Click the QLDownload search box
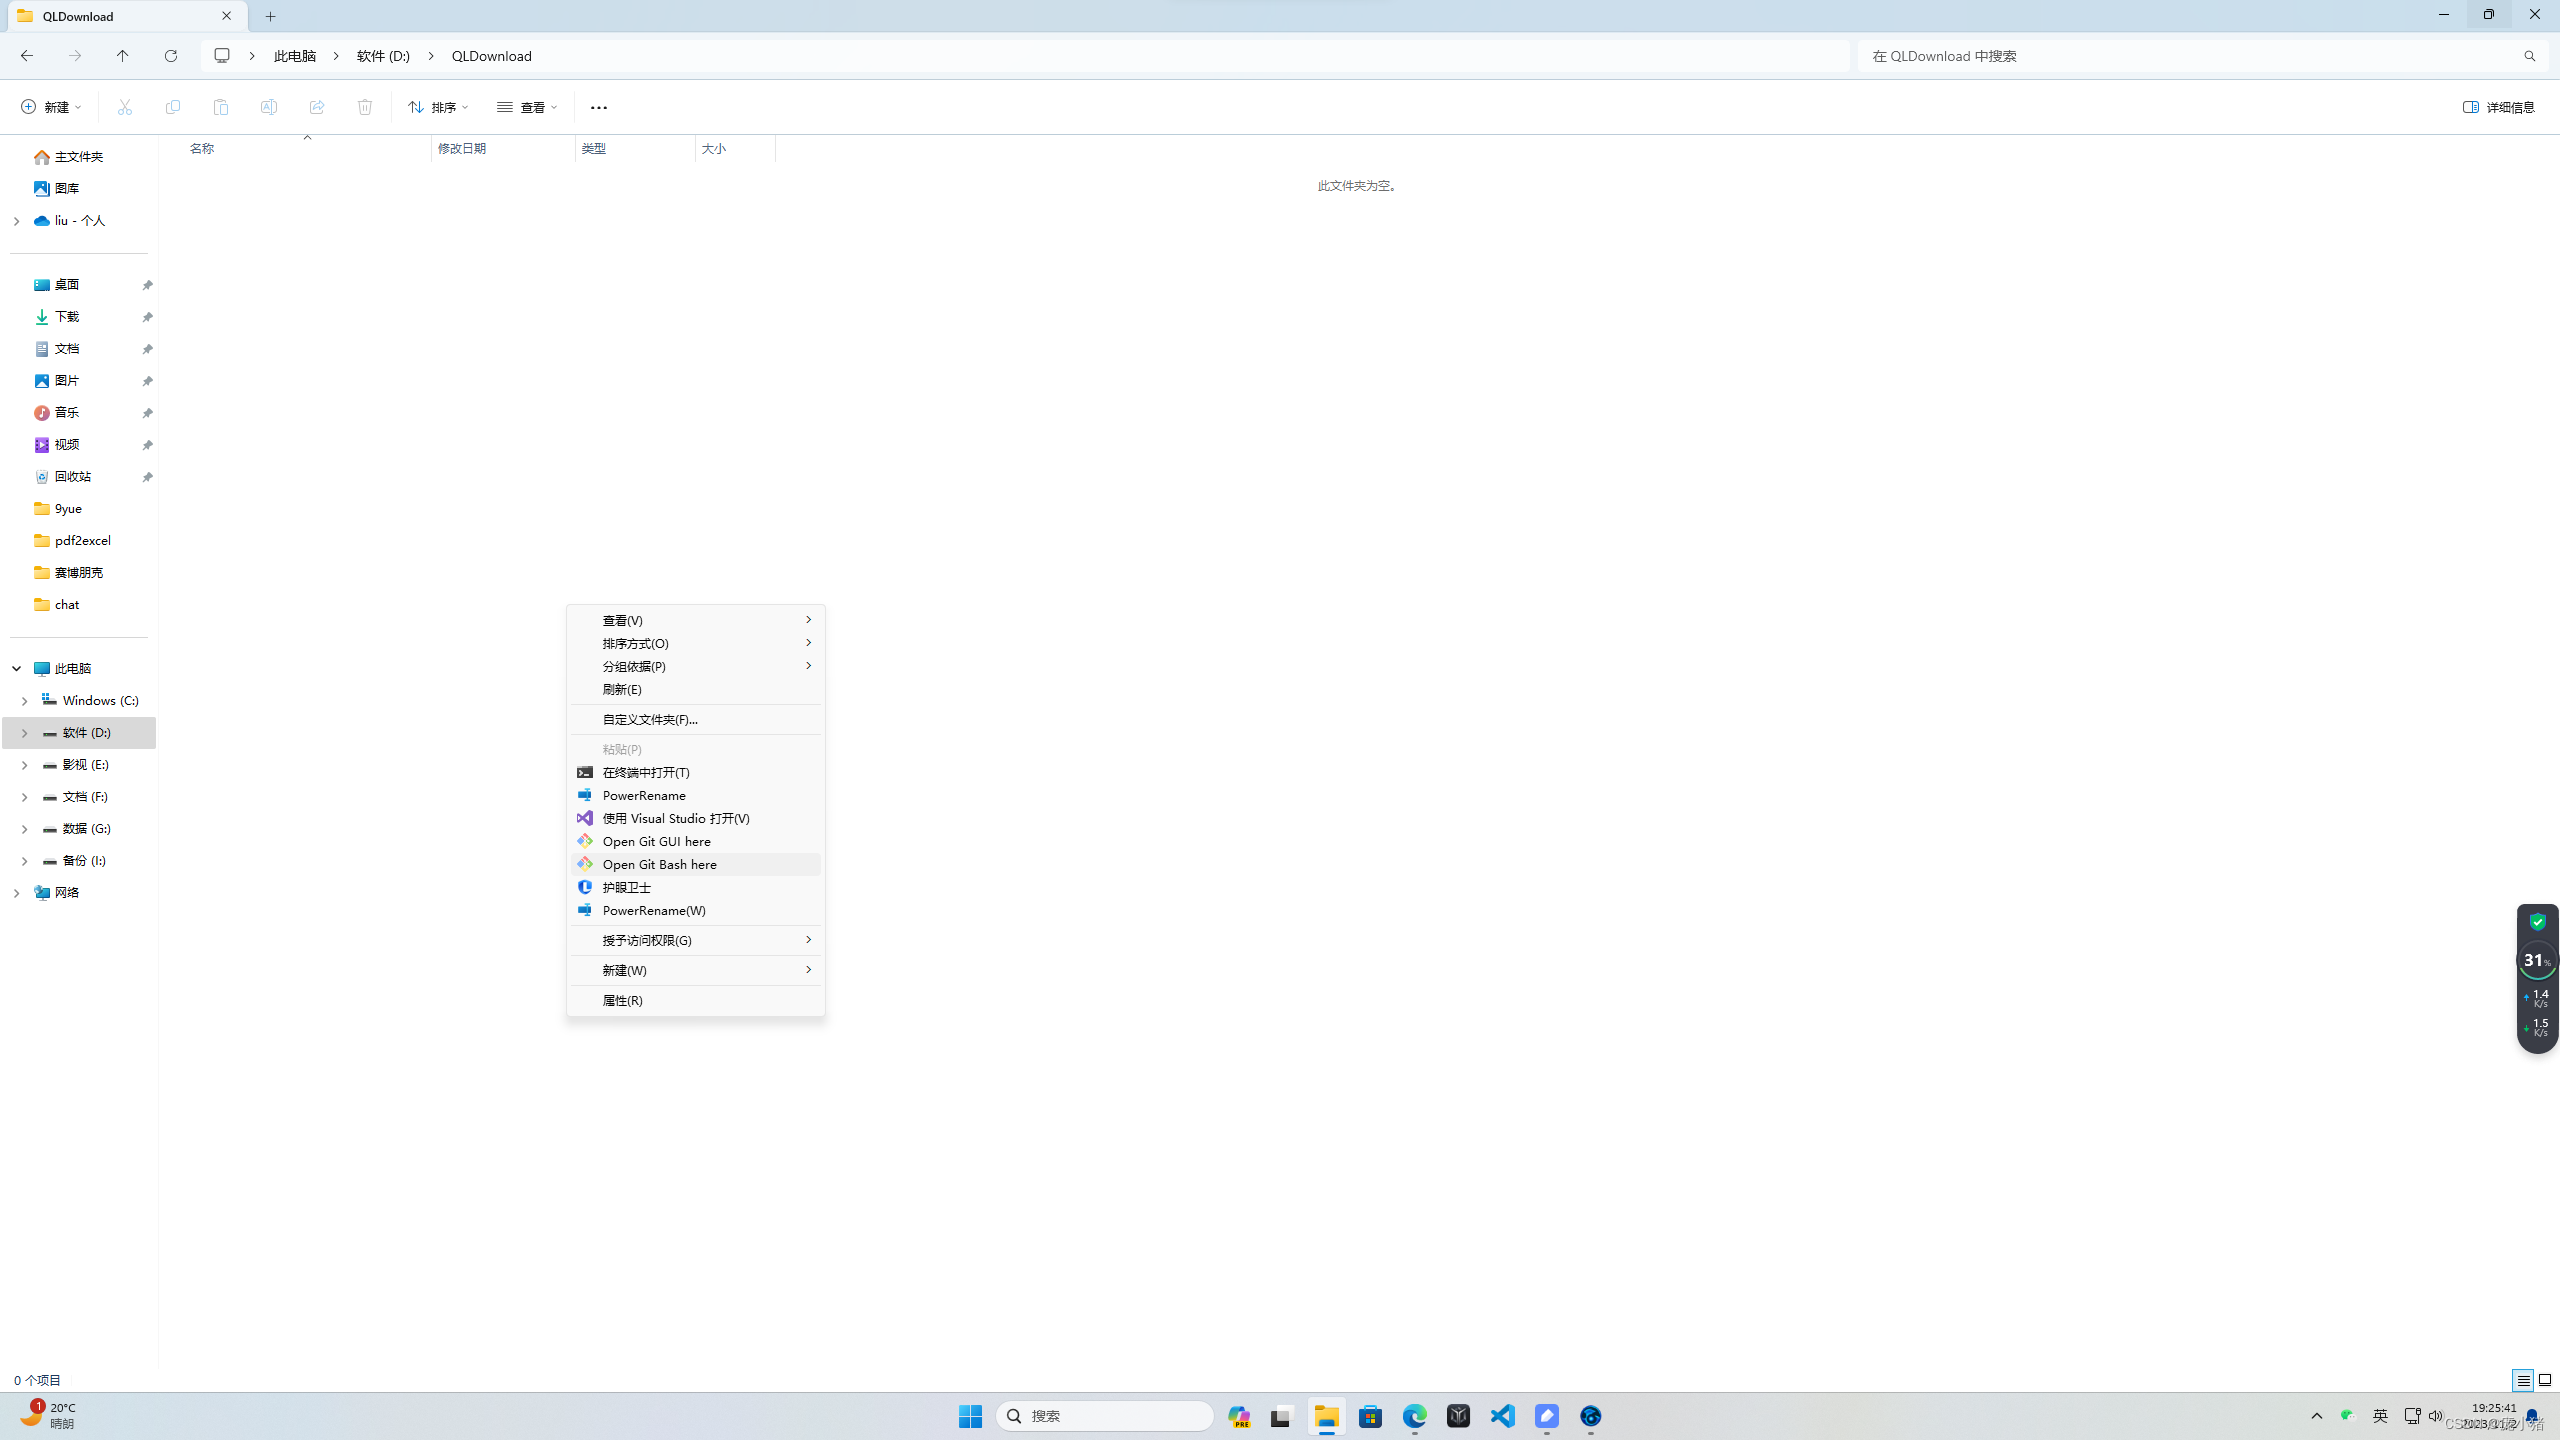The height and width of the screenshot is (1440, 2560). tap(2190, 56)
